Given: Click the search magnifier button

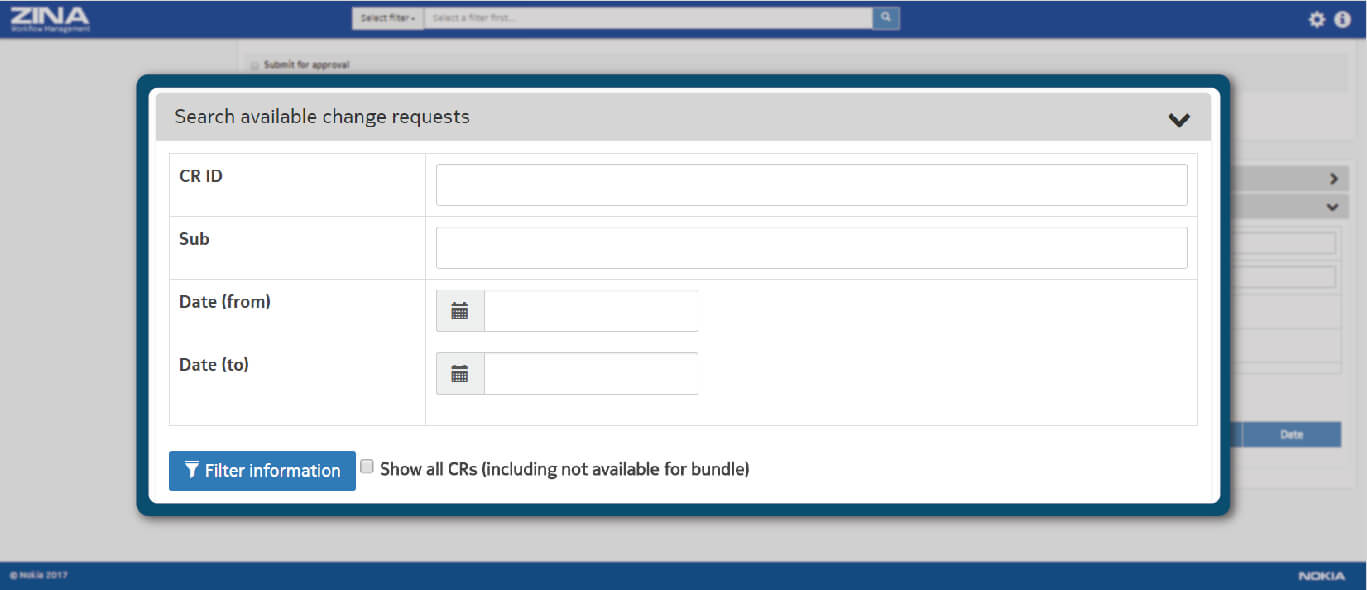Looking at the screenshot, I should click(886, 18).
